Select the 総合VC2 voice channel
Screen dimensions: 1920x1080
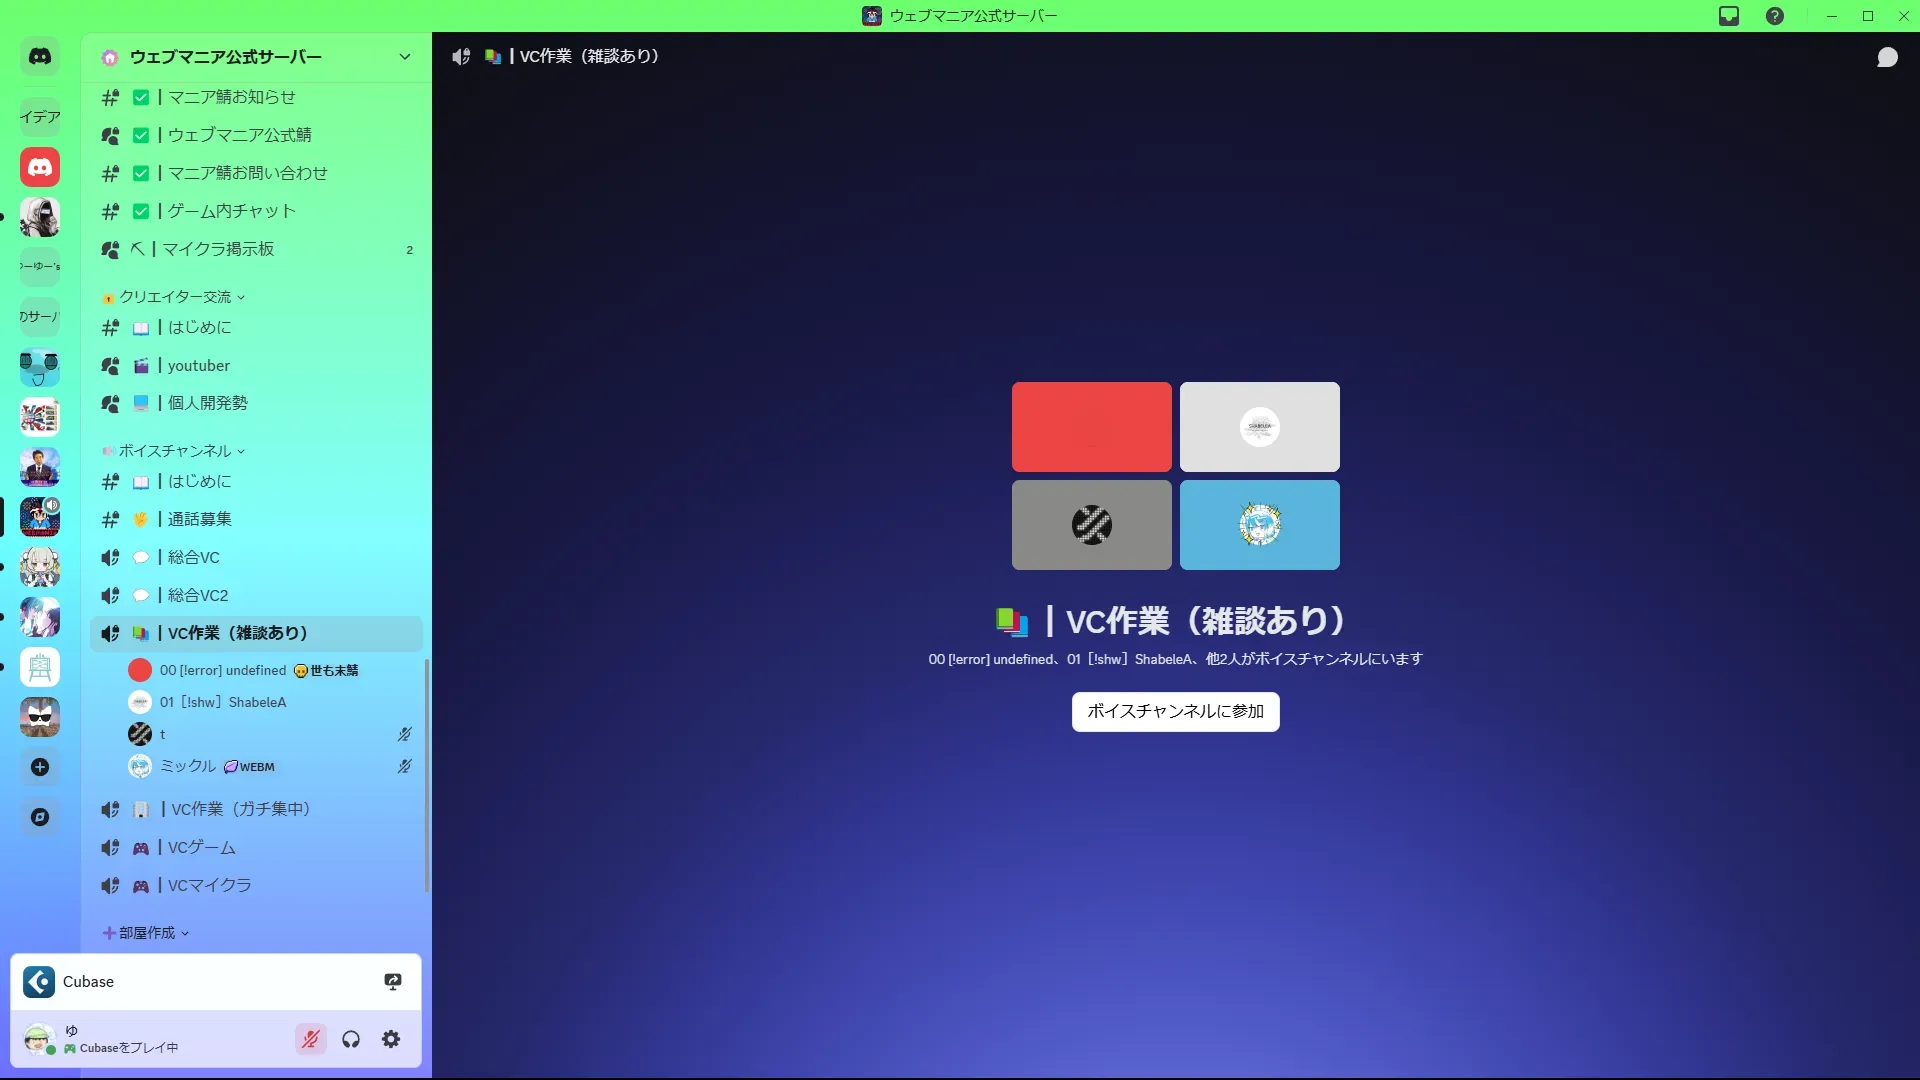198,595
